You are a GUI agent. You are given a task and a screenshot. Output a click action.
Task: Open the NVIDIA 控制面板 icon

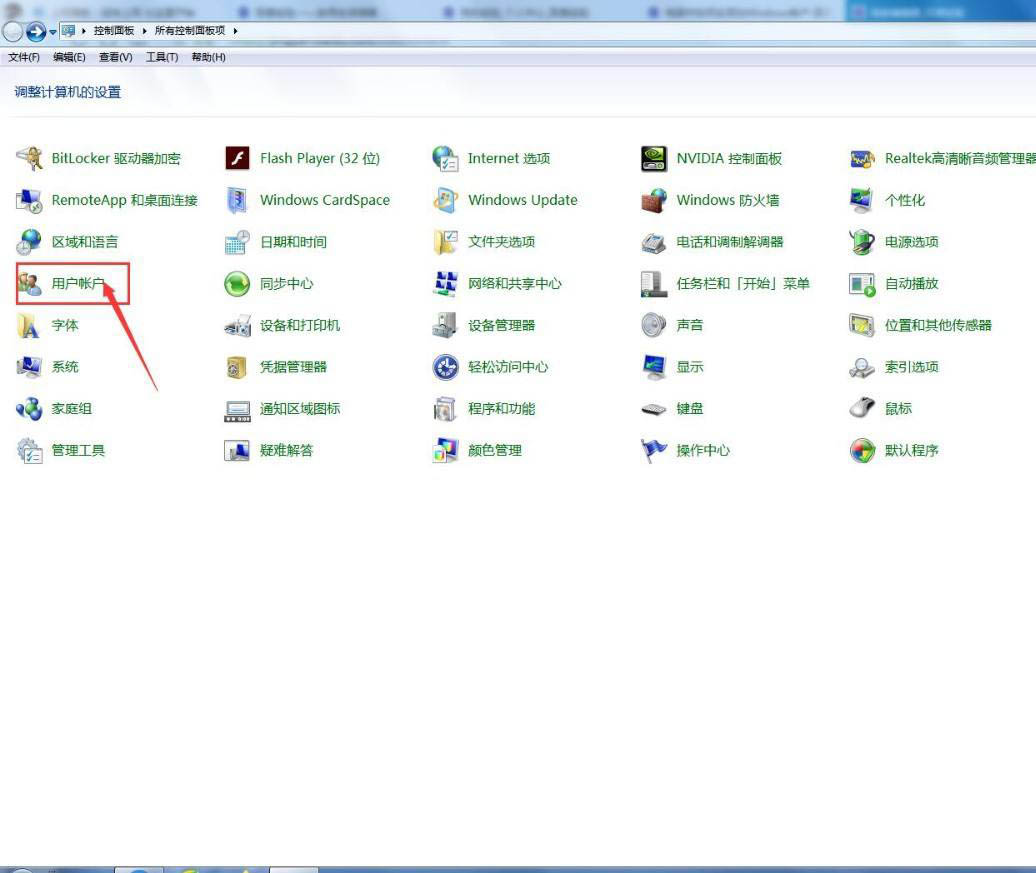point(654,159)
